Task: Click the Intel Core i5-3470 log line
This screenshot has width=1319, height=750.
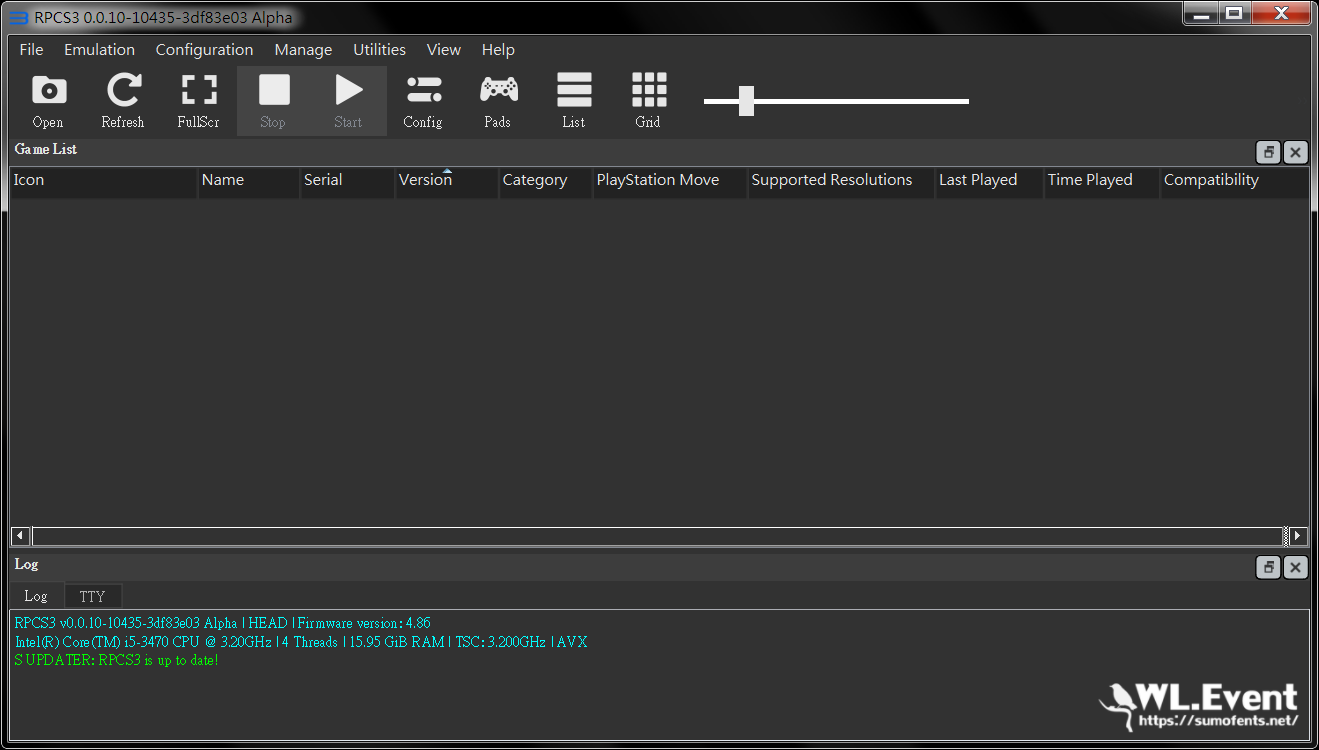Action: point(301,641)
